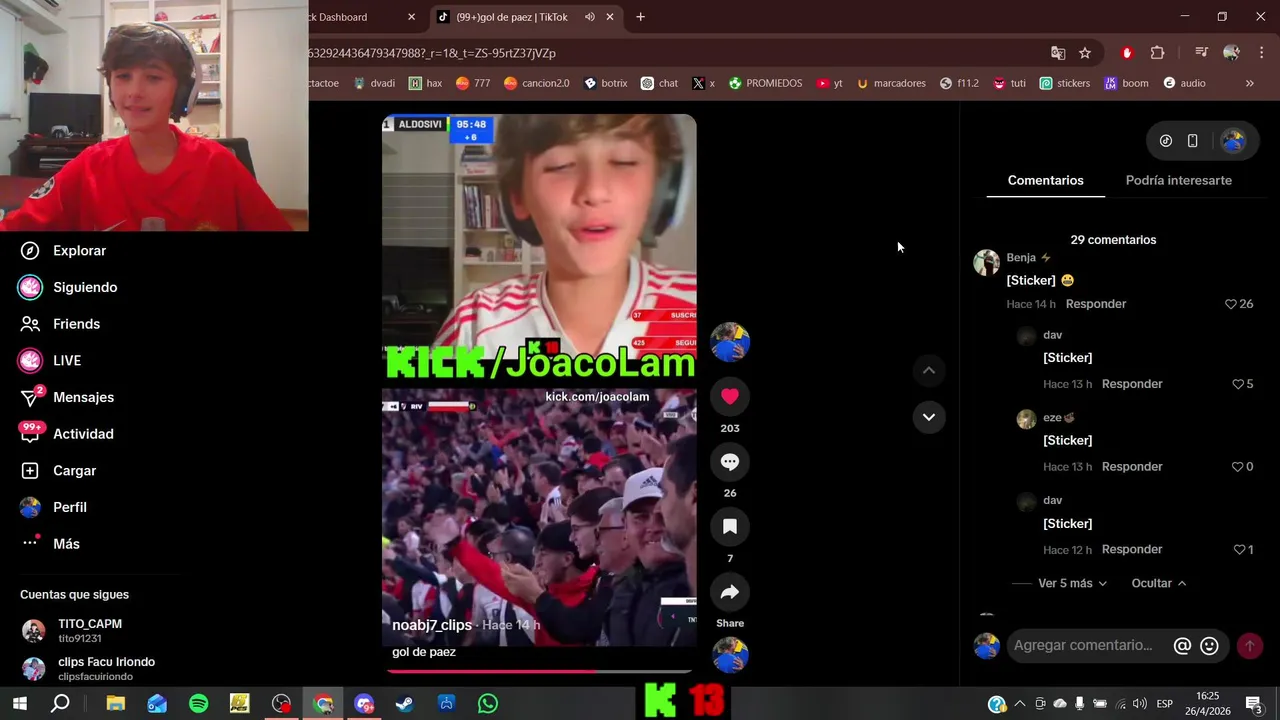The width and height of the screenshot is (1280, 720).
Task: Open the red hand ad-blocker extension
Action: (1127, 53)
